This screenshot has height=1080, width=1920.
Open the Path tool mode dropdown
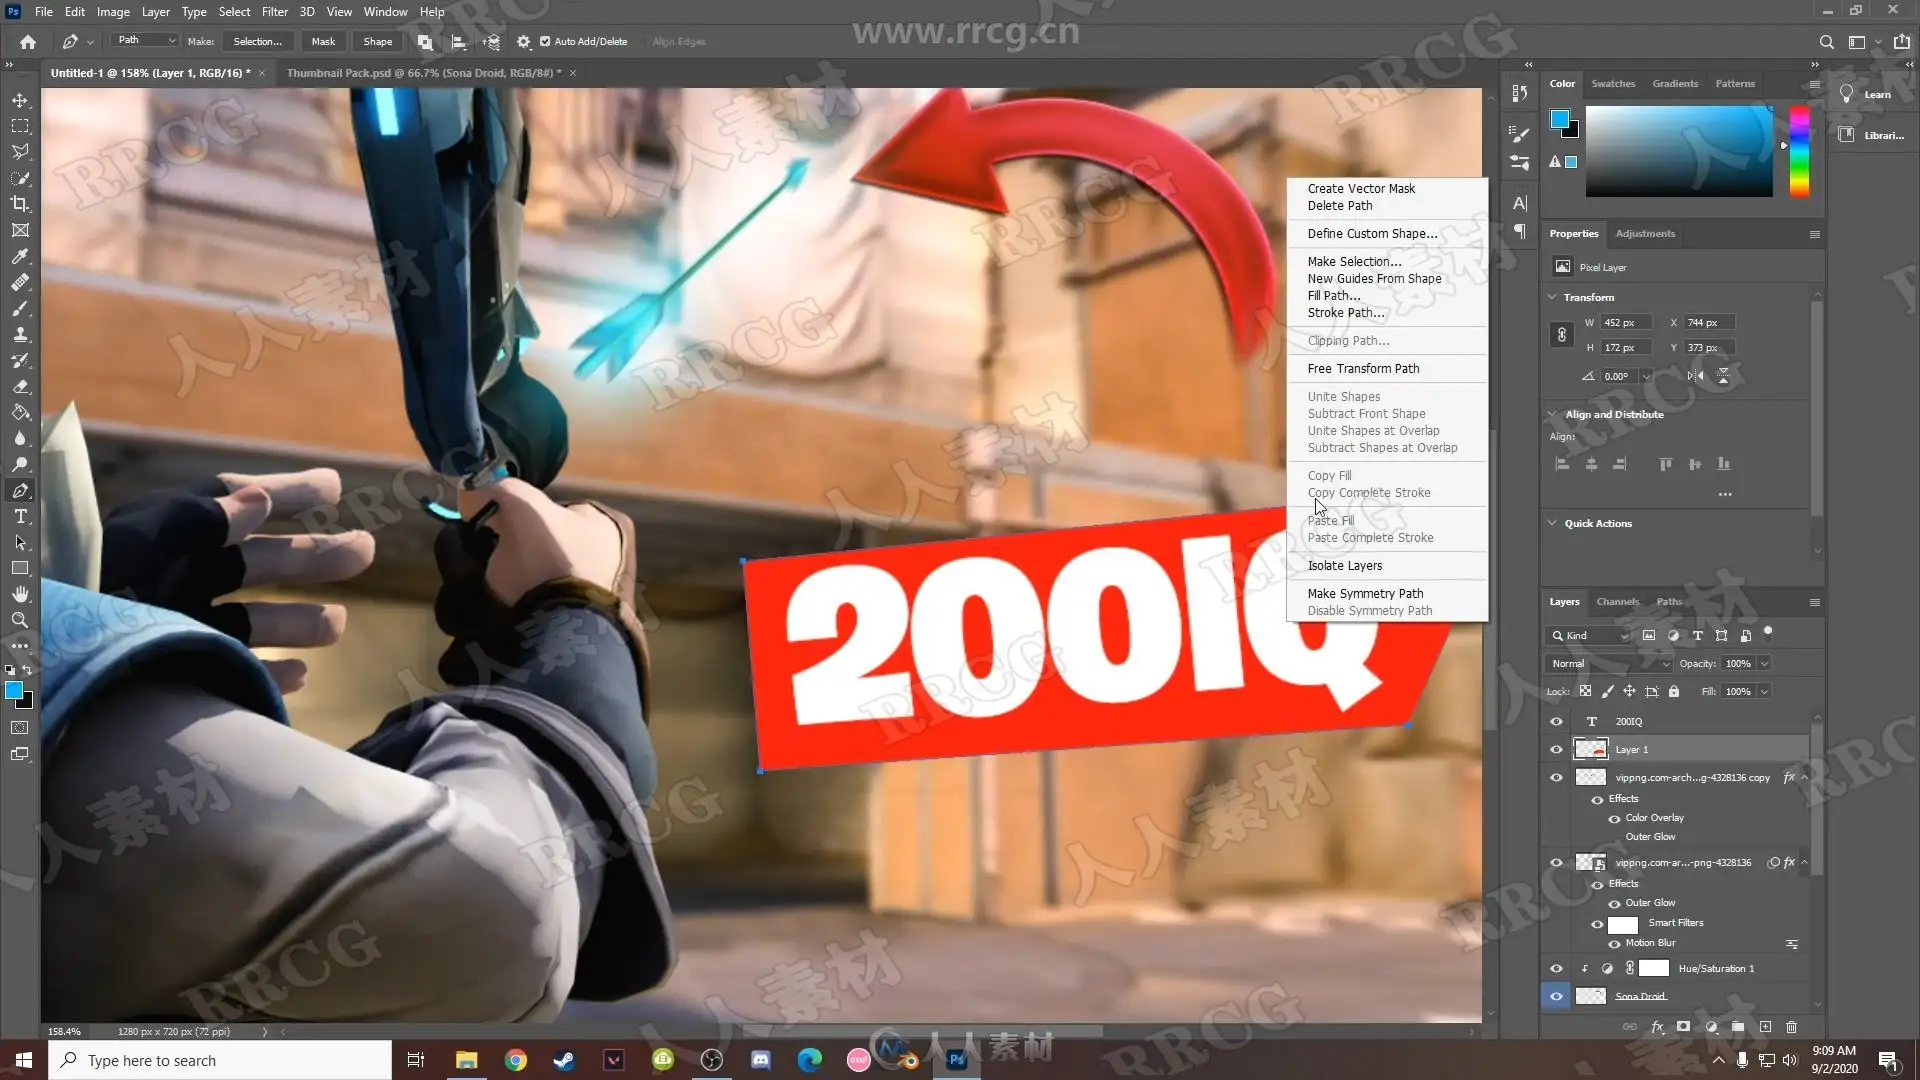145,41
